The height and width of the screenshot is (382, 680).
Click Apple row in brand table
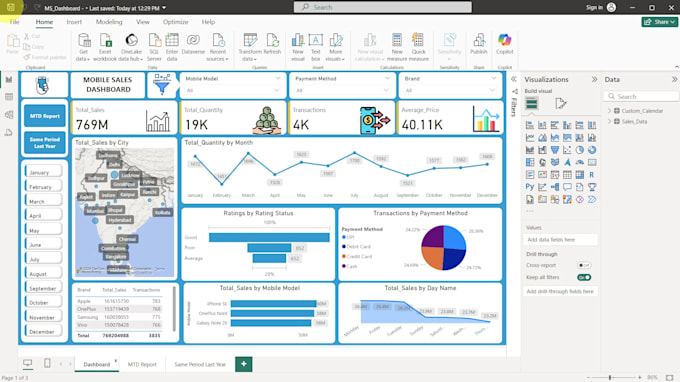(x=119, y=301)
